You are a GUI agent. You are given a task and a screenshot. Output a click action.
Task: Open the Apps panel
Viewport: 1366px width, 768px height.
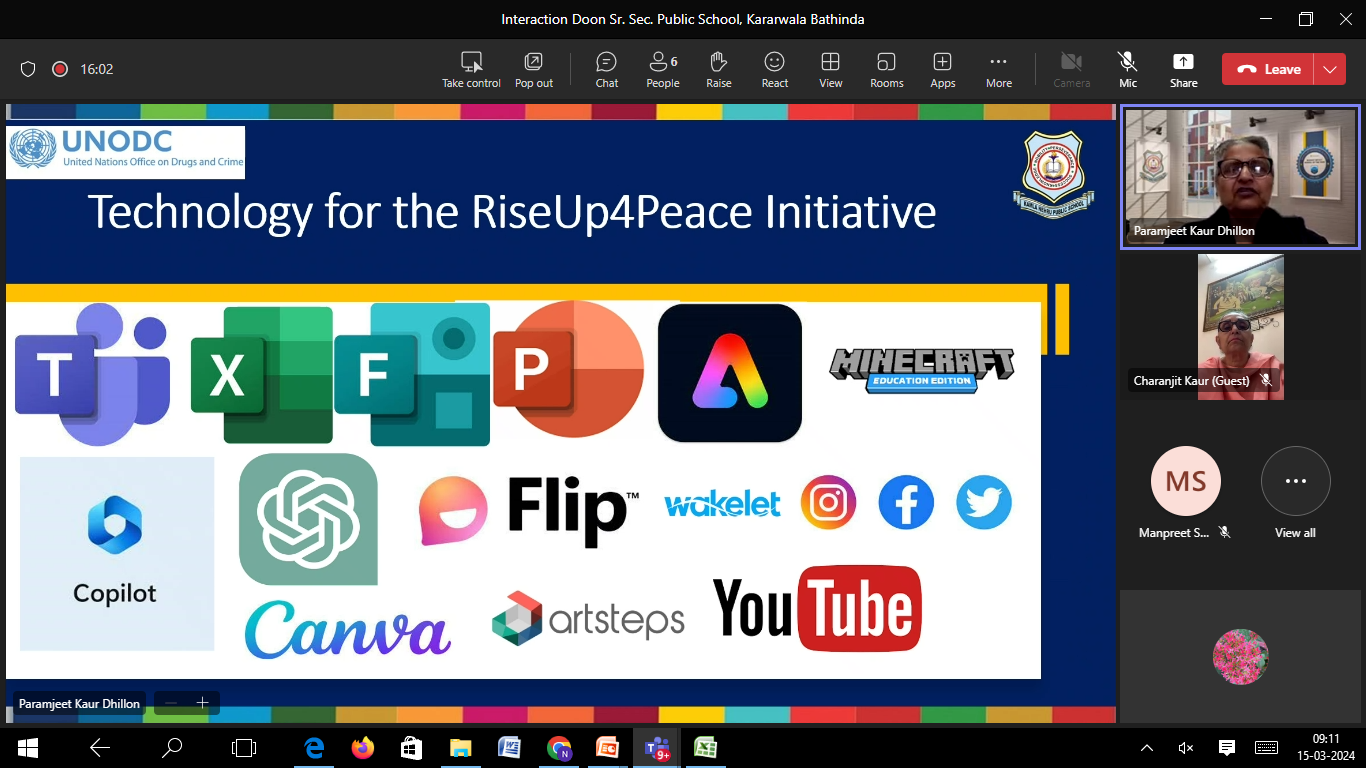pos(942,70)
